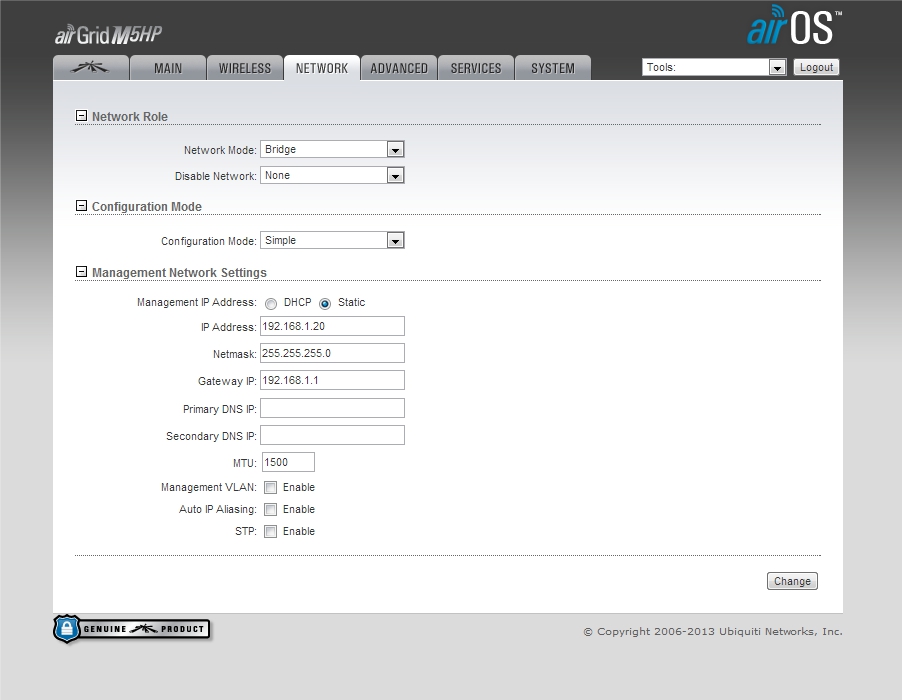Switch to the MAIN tab
902x700 pixels.
[x=168, y=68]
